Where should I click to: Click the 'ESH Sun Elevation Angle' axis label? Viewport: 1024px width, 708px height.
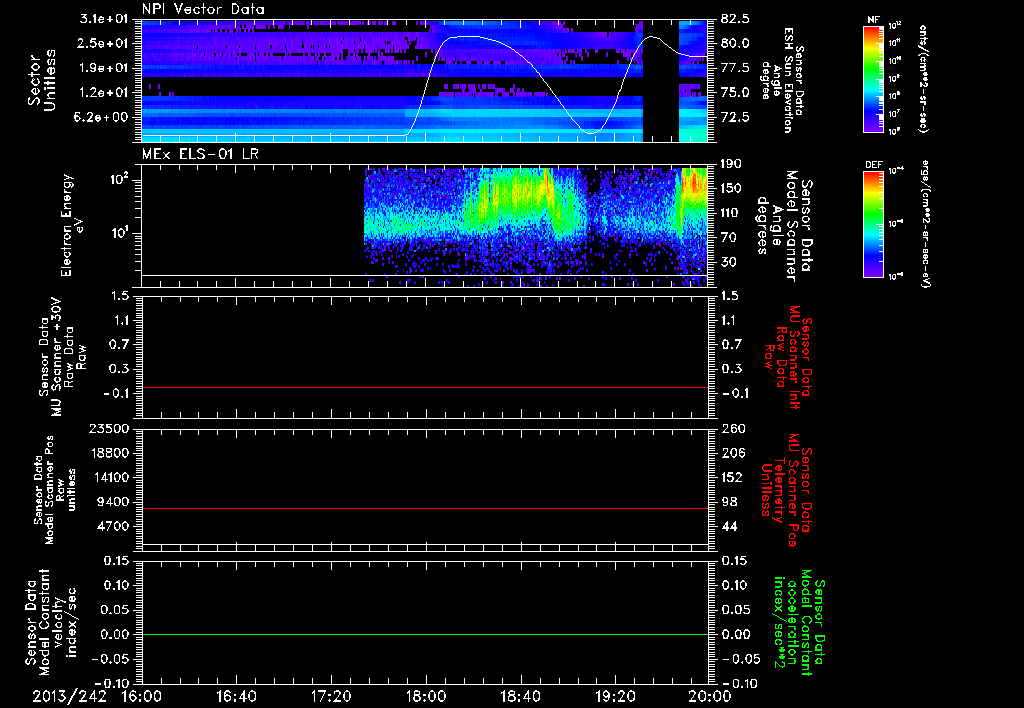pyautogui.click(x=782, y=80)
